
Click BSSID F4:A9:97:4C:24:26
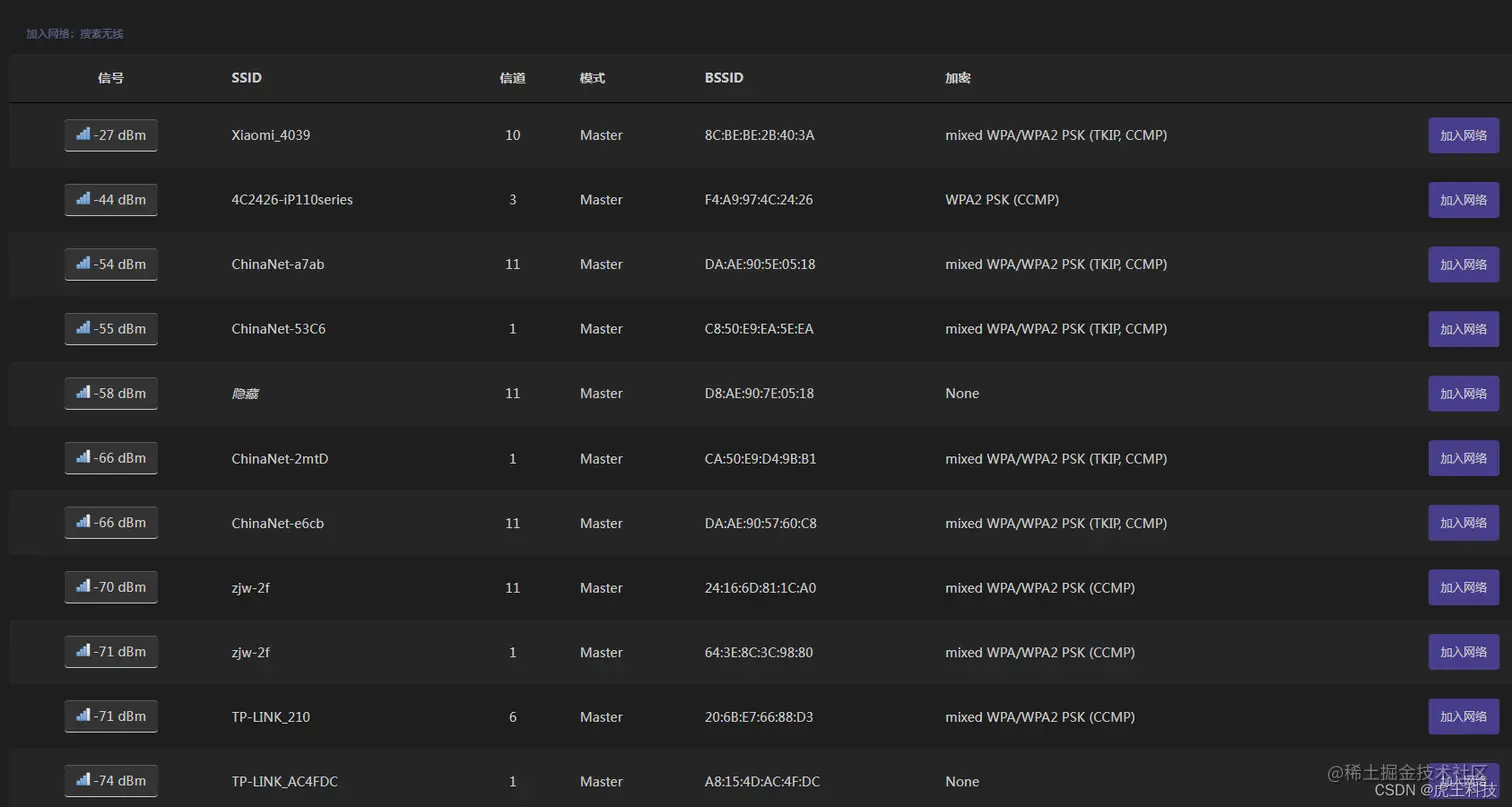pyautogui.click(x=758, y=200)
